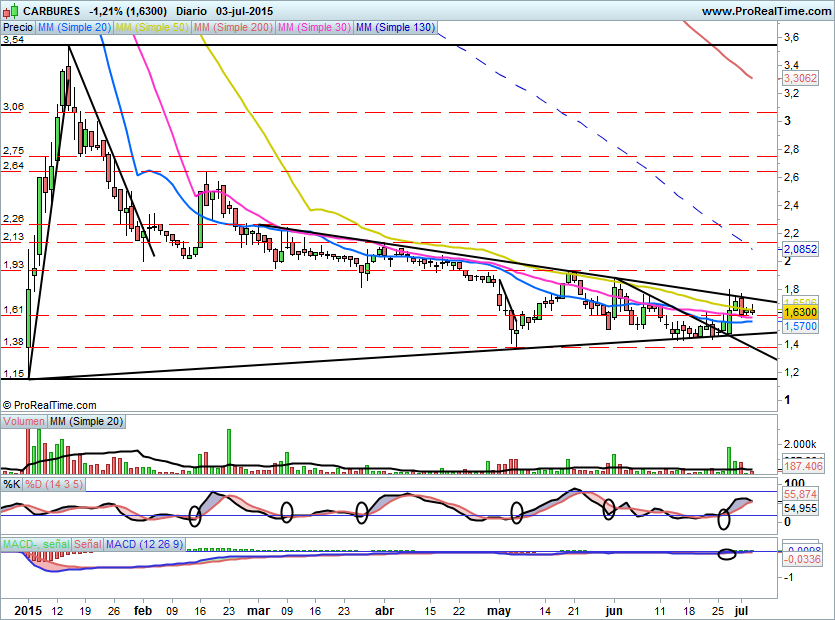Click the 187.406 volume value tag
Image resolution: width=835 pixels, height=620 pixels.
click(x=800, y=466)
